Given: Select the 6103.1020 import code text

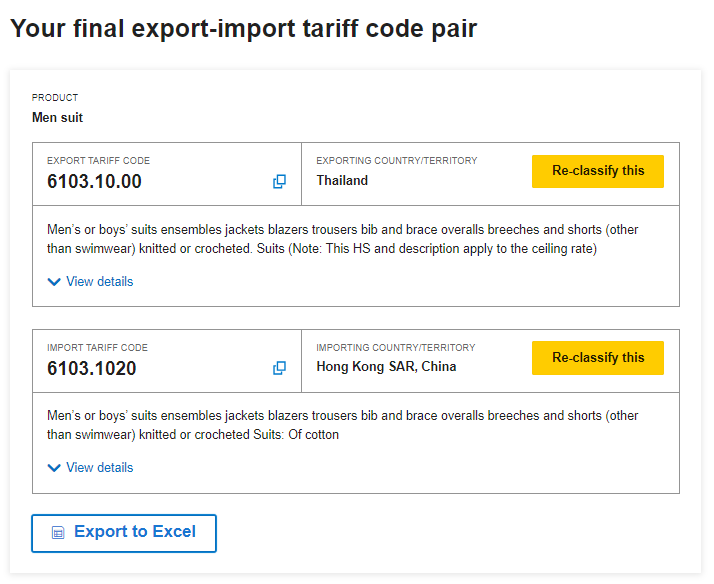Looking at the screenshot, I should coord(92,368).
